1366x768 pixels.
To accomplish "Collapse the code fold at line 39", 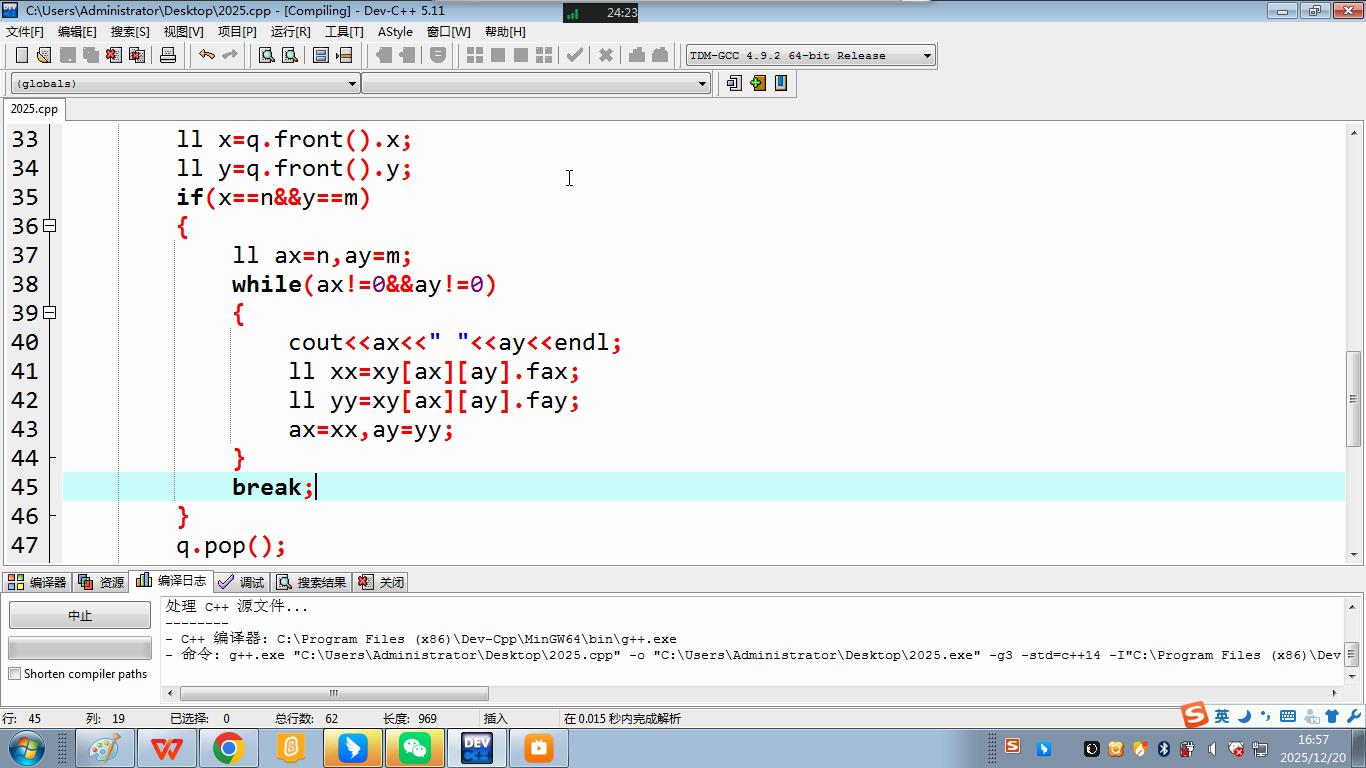I will tap(49, 313).
